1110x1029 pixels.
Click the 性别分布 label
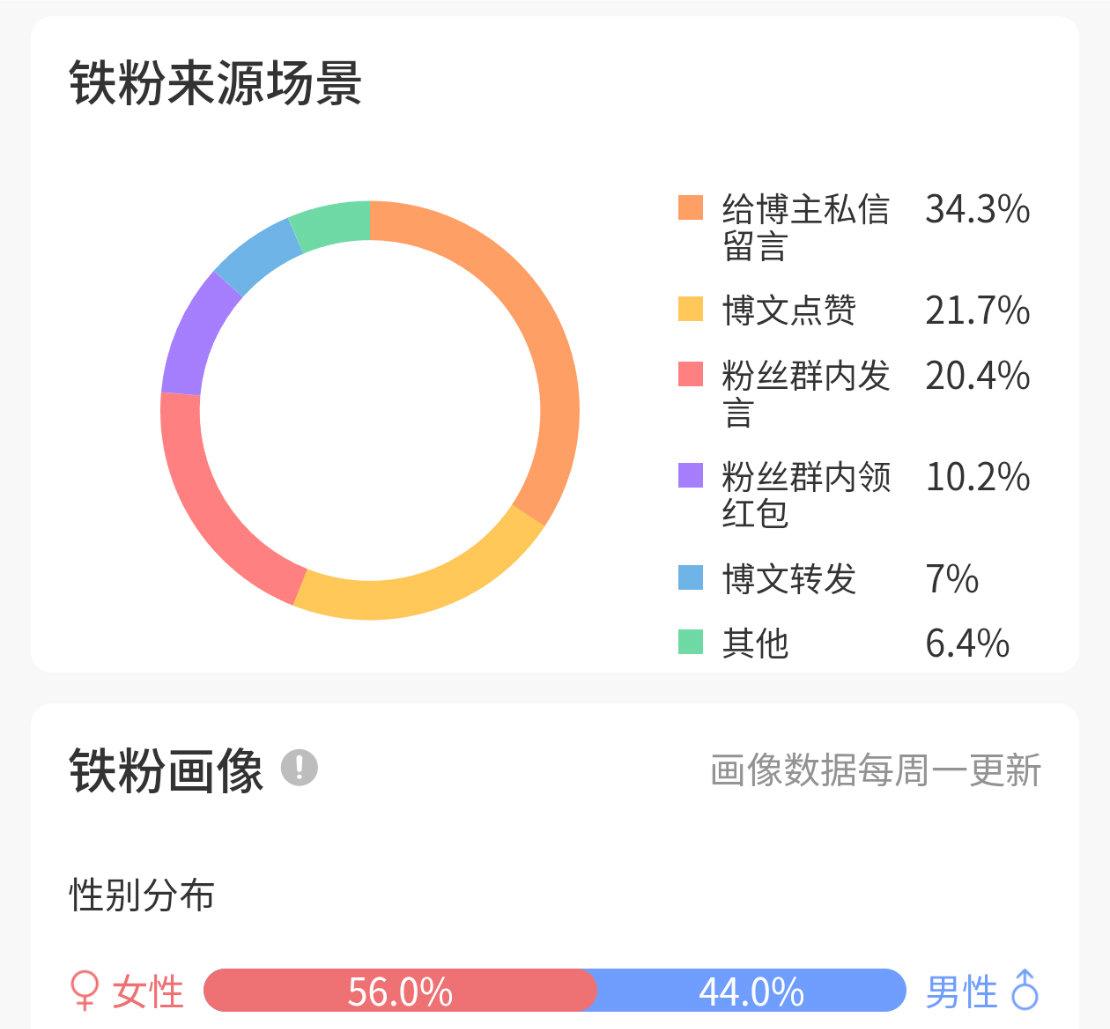pyautogui.click(x=142, y=895)
